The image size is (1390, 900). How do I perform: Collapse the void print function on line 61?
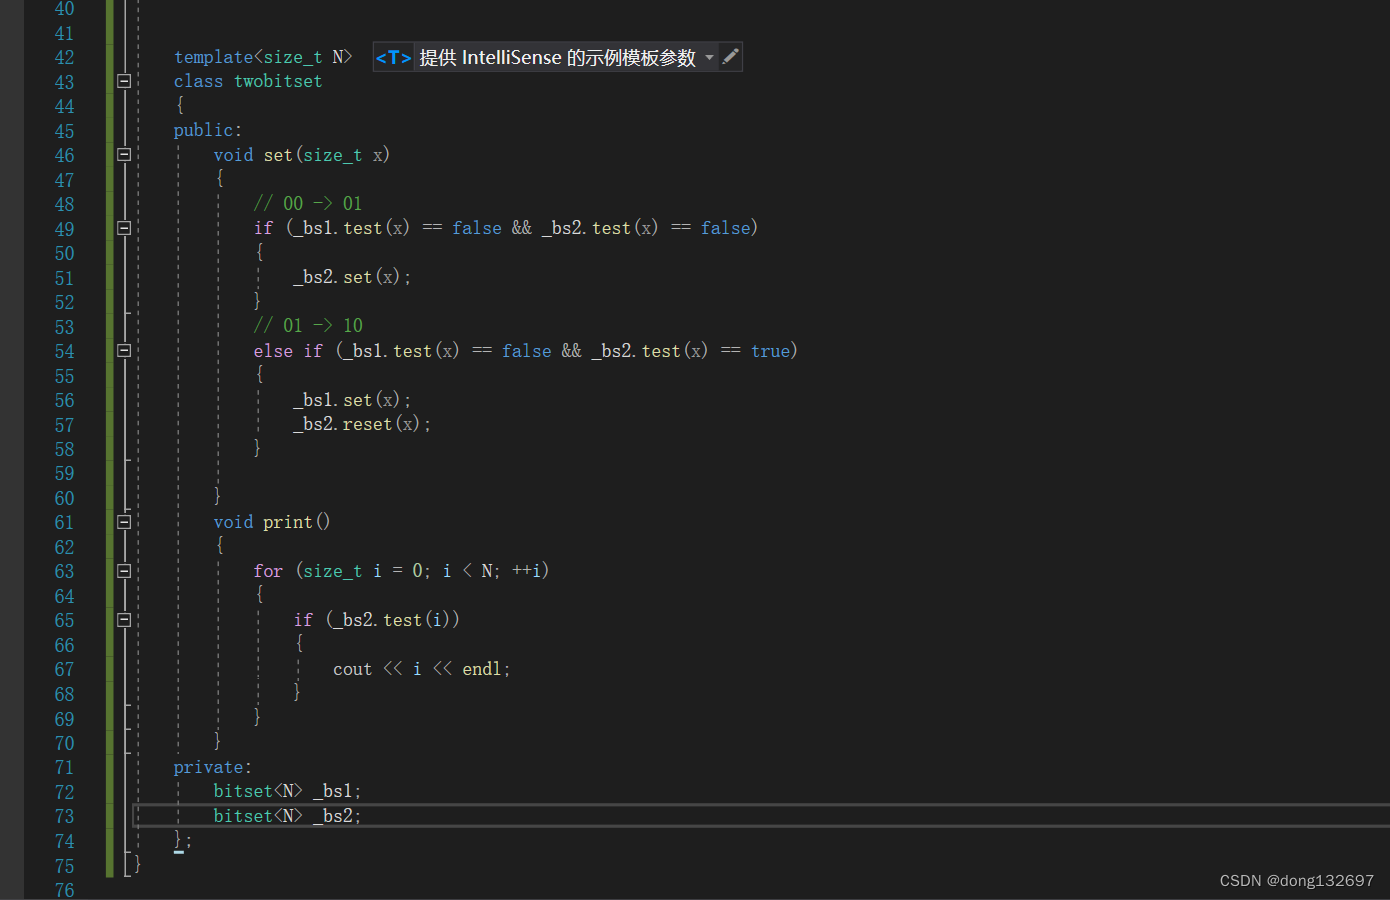click(124, 522)
